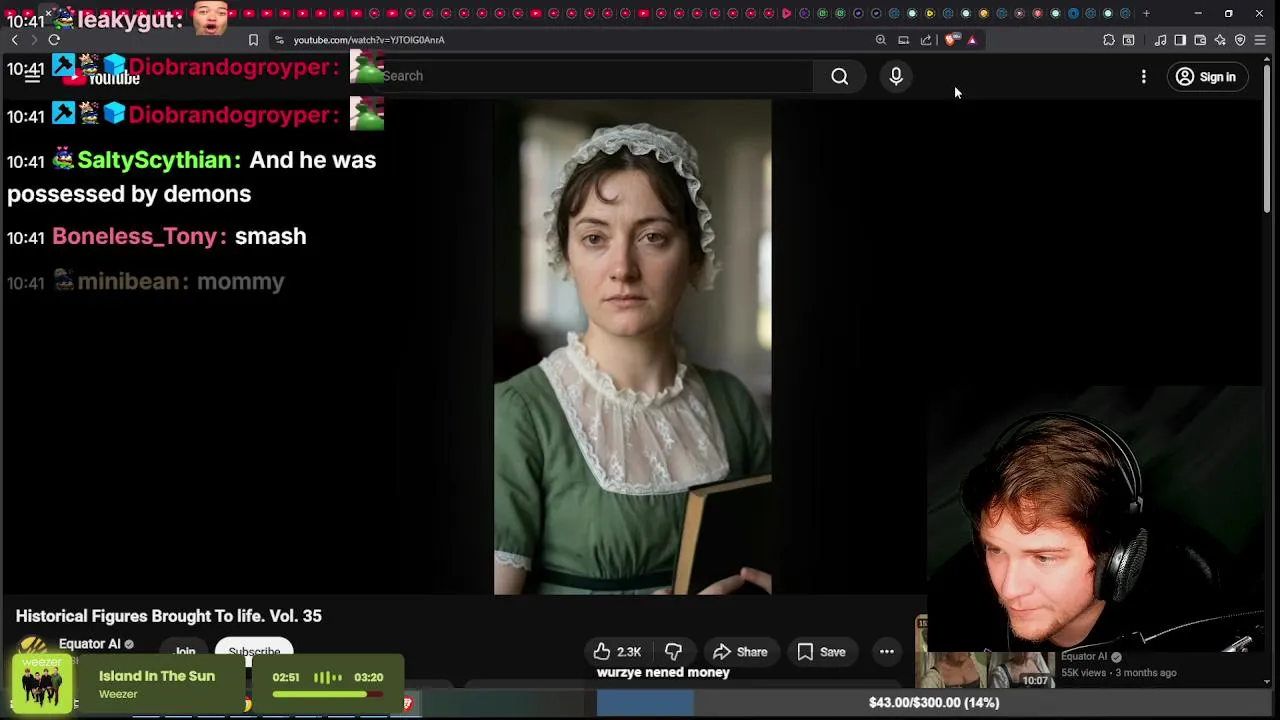Share the page via address bar share icon
Viewport: 1280px width, 720px height.
[926, 40]
